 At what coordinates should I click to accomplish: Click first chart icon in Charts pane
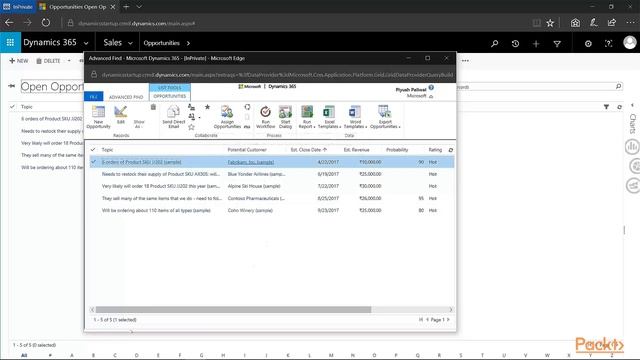pos(632,147)
